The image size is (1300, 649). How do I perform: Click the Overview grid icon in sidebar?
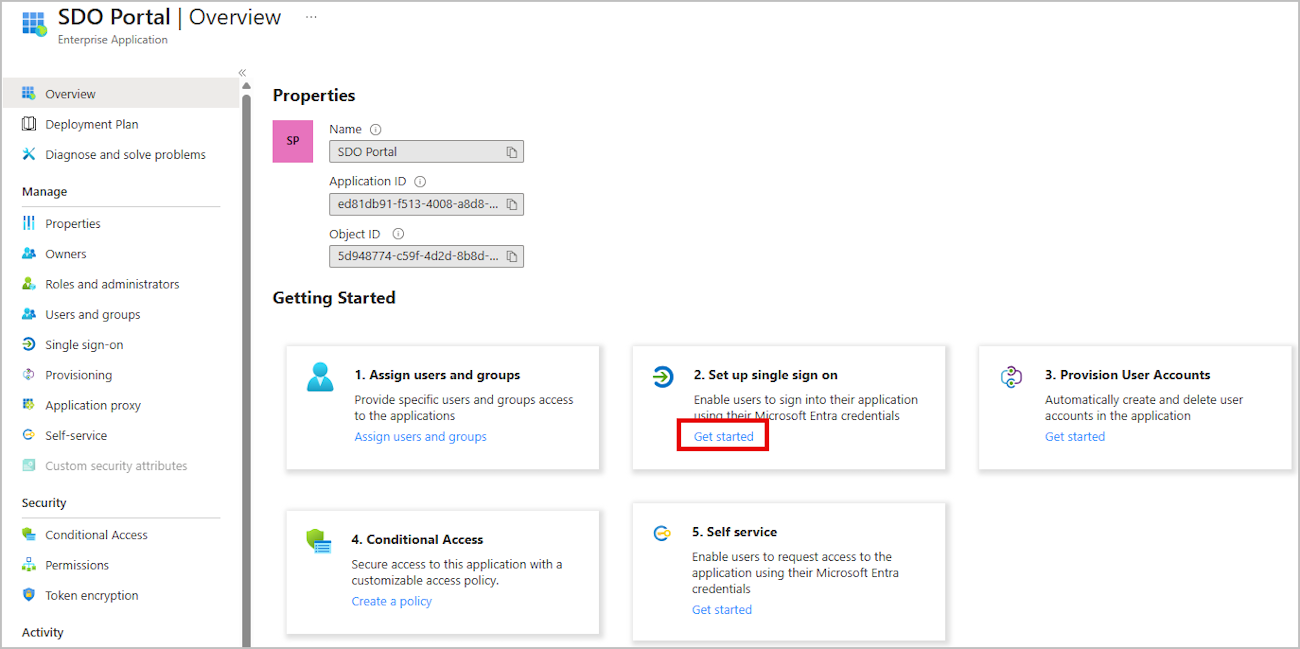[28, 94]
